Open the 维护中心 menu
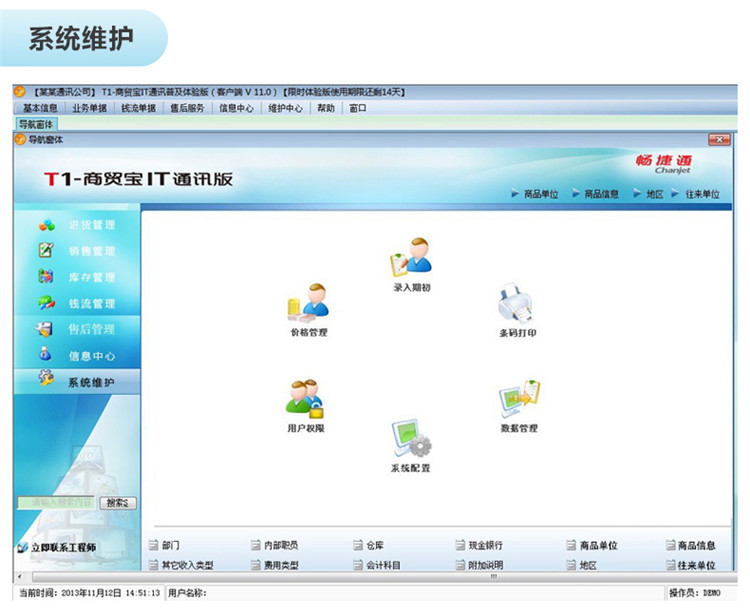This screenshot has height=612, width=750. 286,109
